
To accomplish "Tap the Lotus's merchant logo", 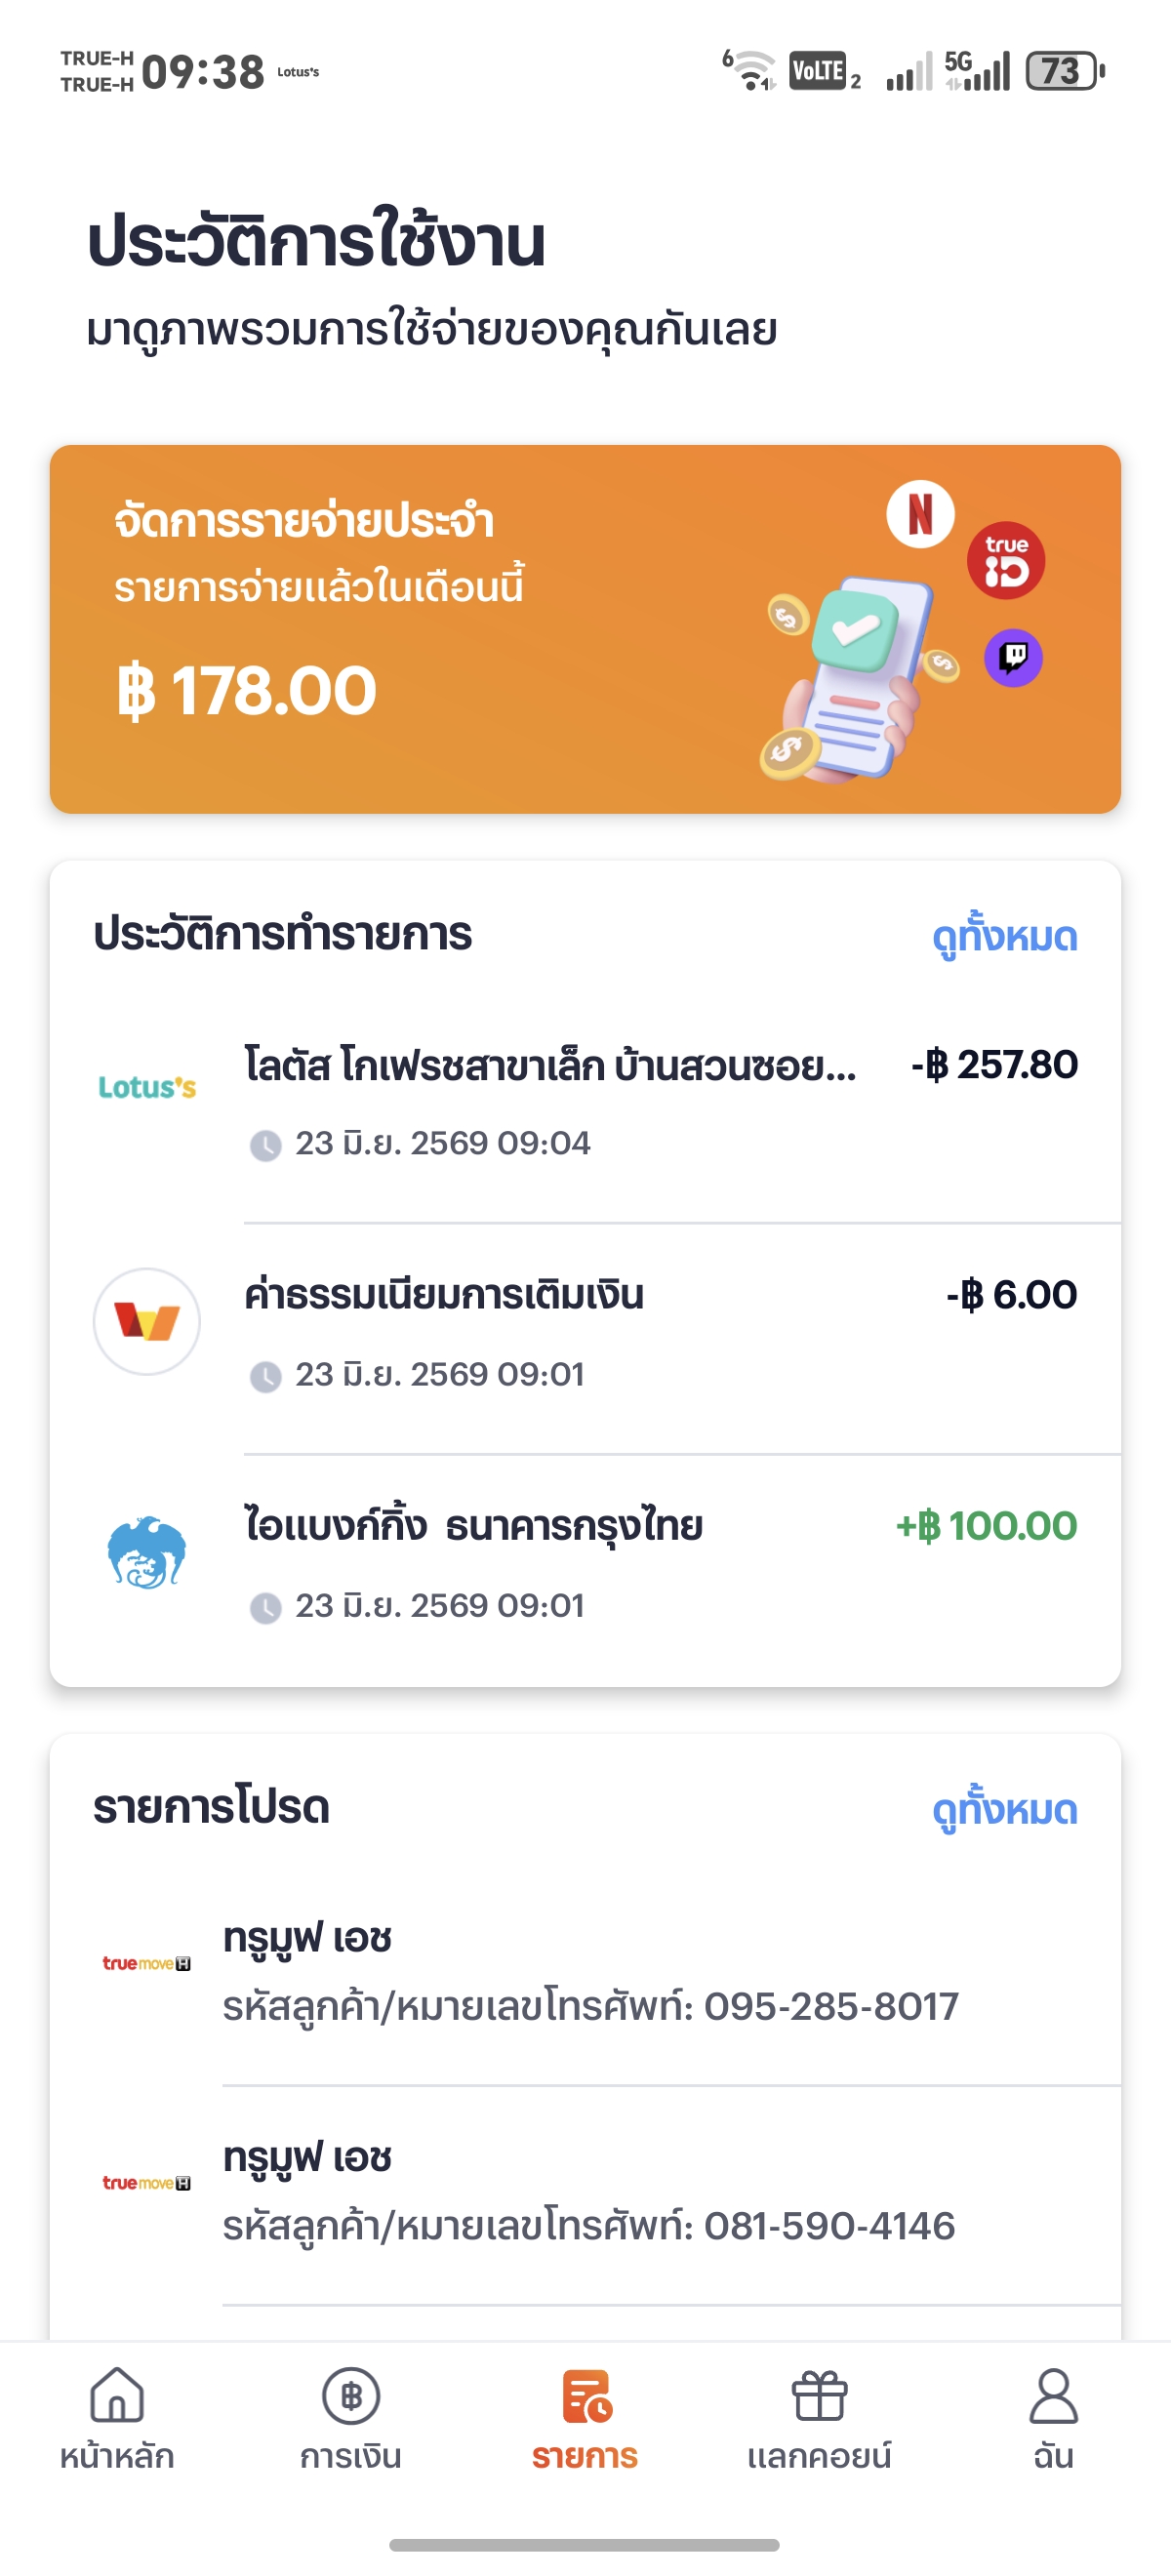I will click(x=147, y=1087).
